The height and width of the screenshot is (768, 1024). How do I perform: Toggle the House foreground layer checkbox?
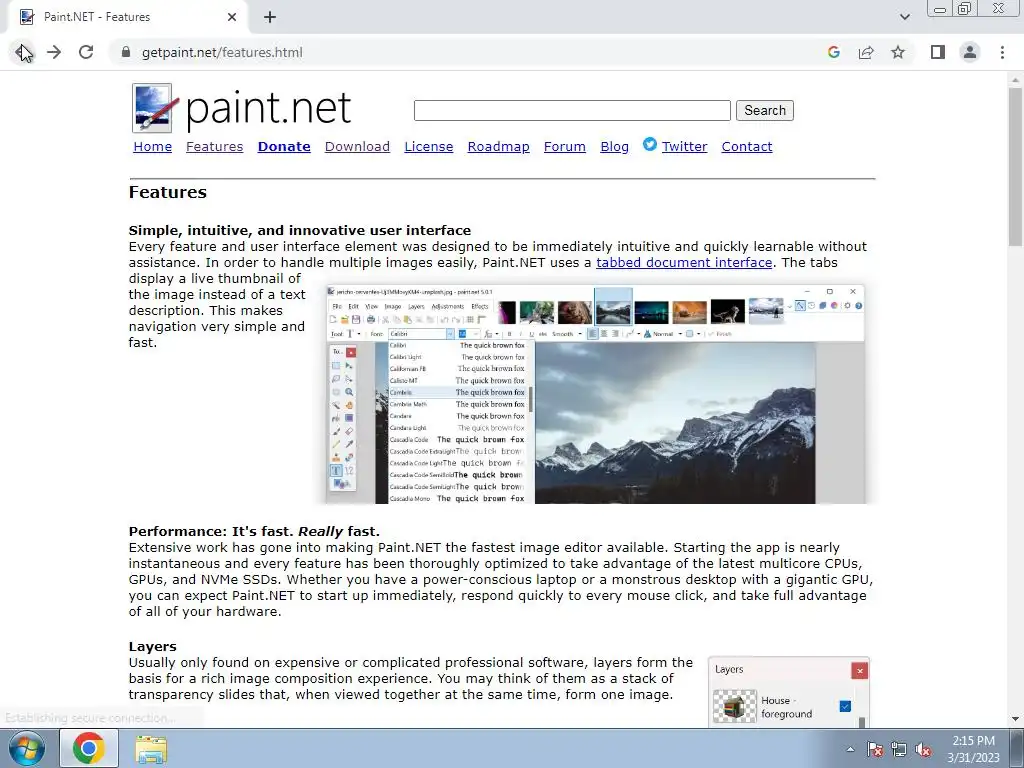point(845,706)
